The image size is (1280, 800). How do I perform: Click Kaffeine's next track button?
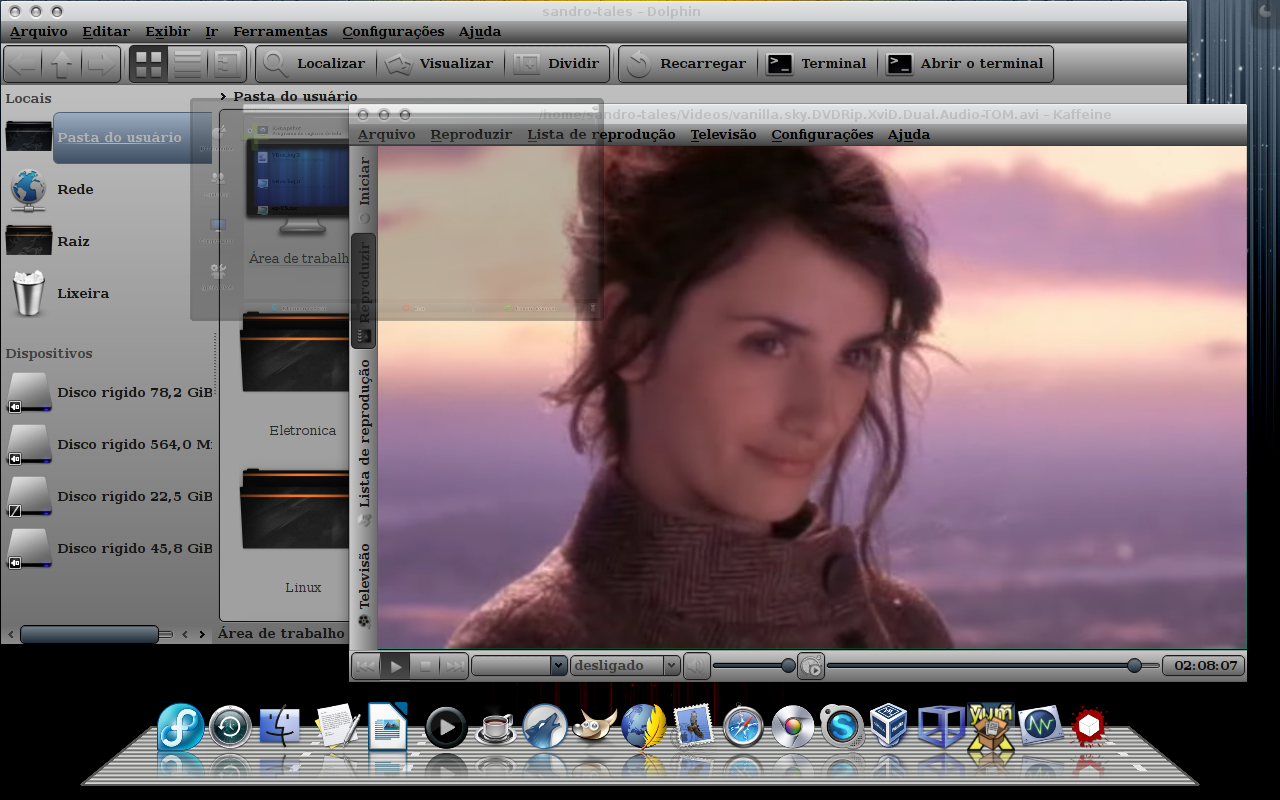click(x=454, y=665)
